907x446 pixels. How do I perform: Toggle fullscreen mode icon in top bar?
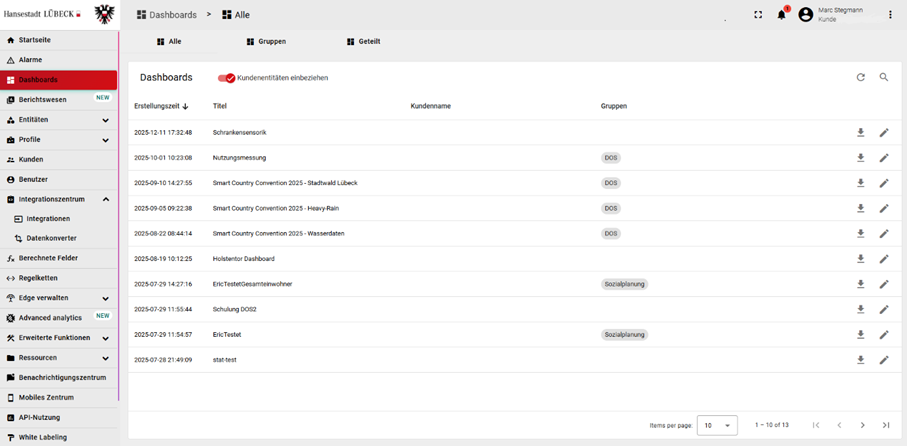tap(757, 15)
